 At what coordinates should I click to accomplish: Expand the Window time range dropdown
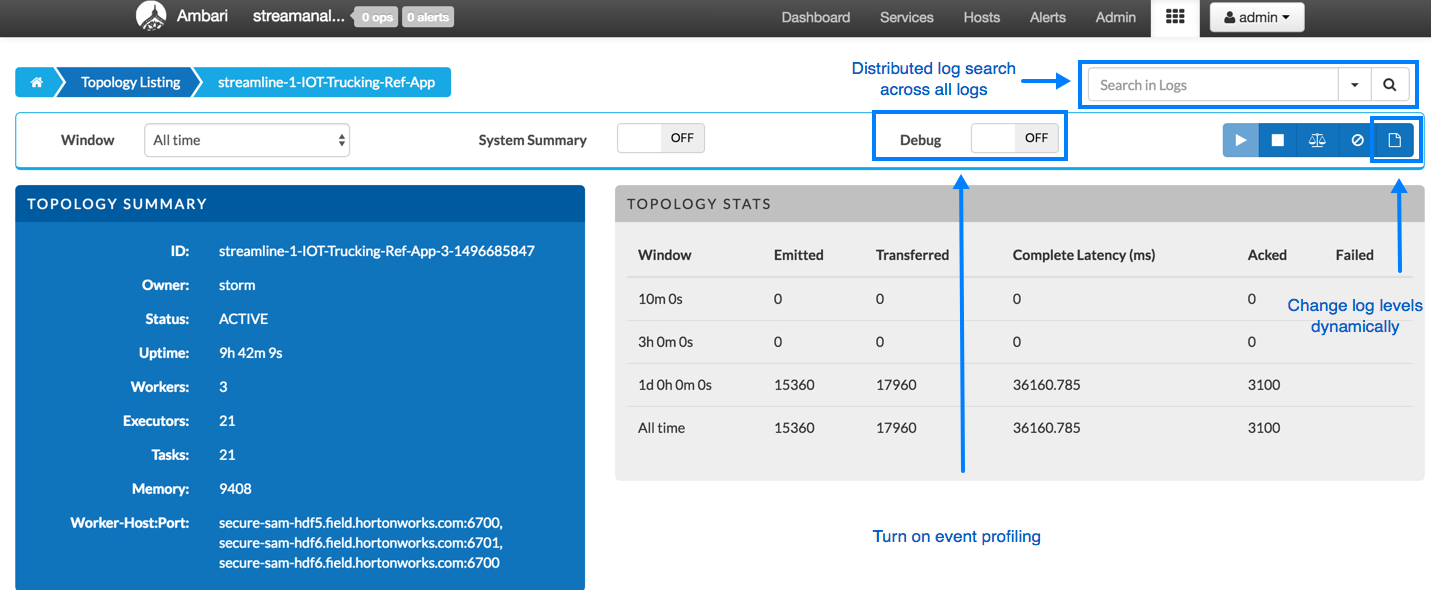coord(247,141)
